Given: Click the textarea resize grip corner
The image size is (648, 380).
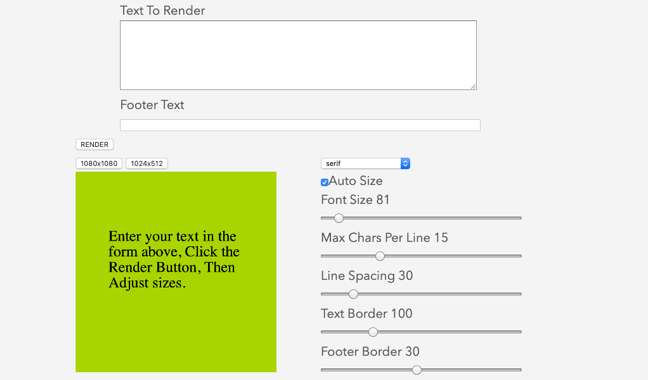Looking at the screenshot, I should [473, 86].
